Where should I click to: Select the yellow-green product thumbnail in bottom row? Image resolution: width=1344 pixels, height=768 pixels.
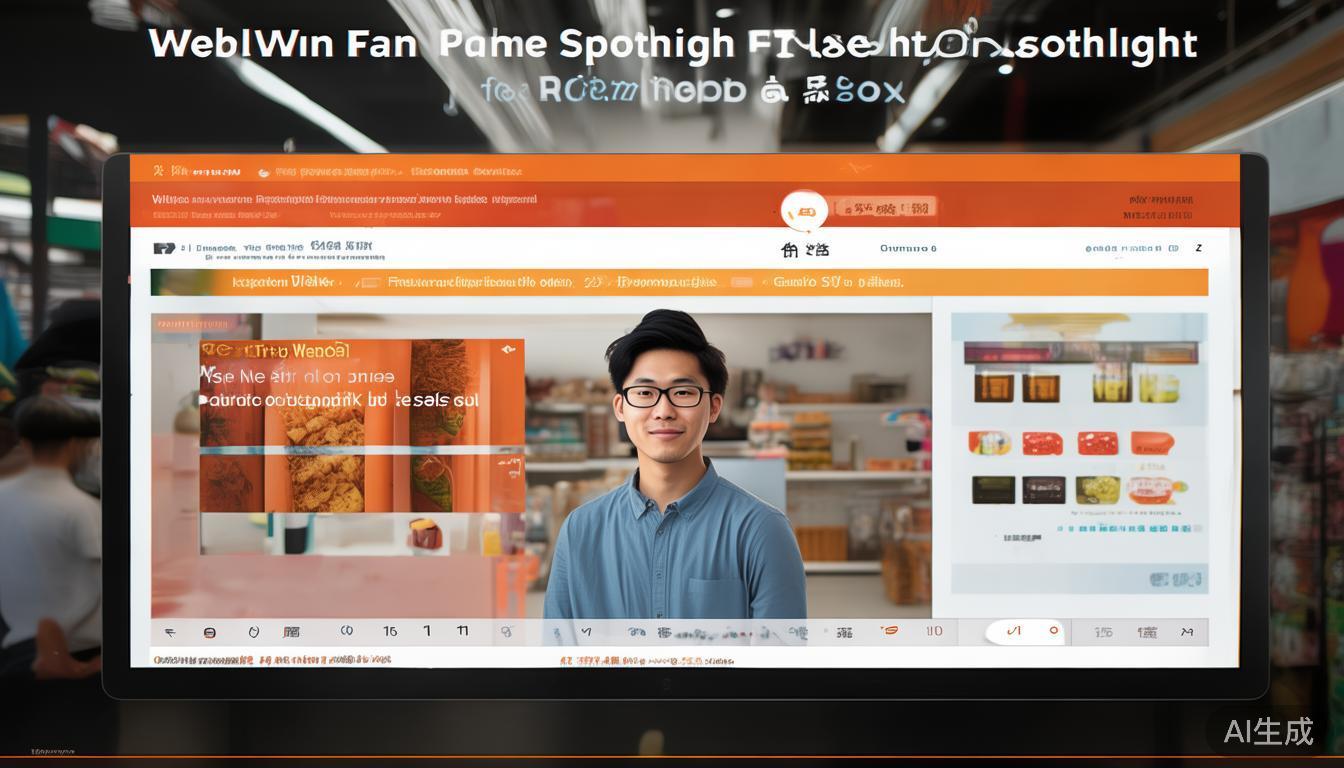[1097, 489]
